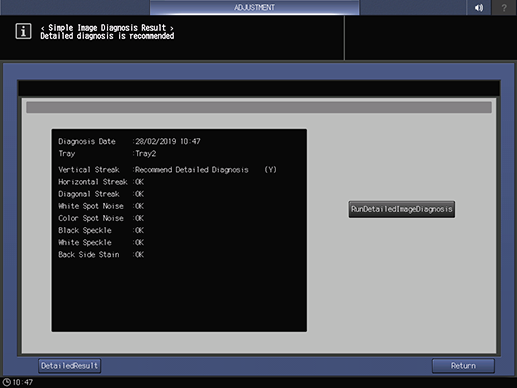The height and width of the screenshot is (388, 517).
Task: Click the Diagonal Streak row
Action: click(101, 194)
